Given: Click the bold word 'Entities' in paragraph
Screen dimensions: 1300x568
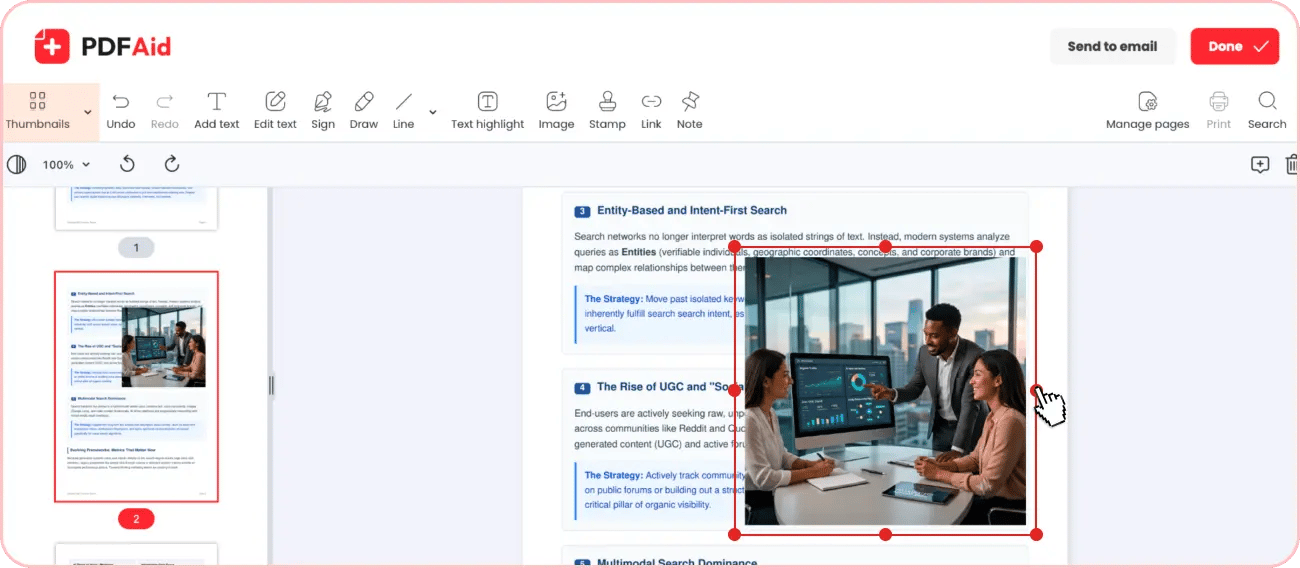Looking at the screenshot, I should point(638,253).
